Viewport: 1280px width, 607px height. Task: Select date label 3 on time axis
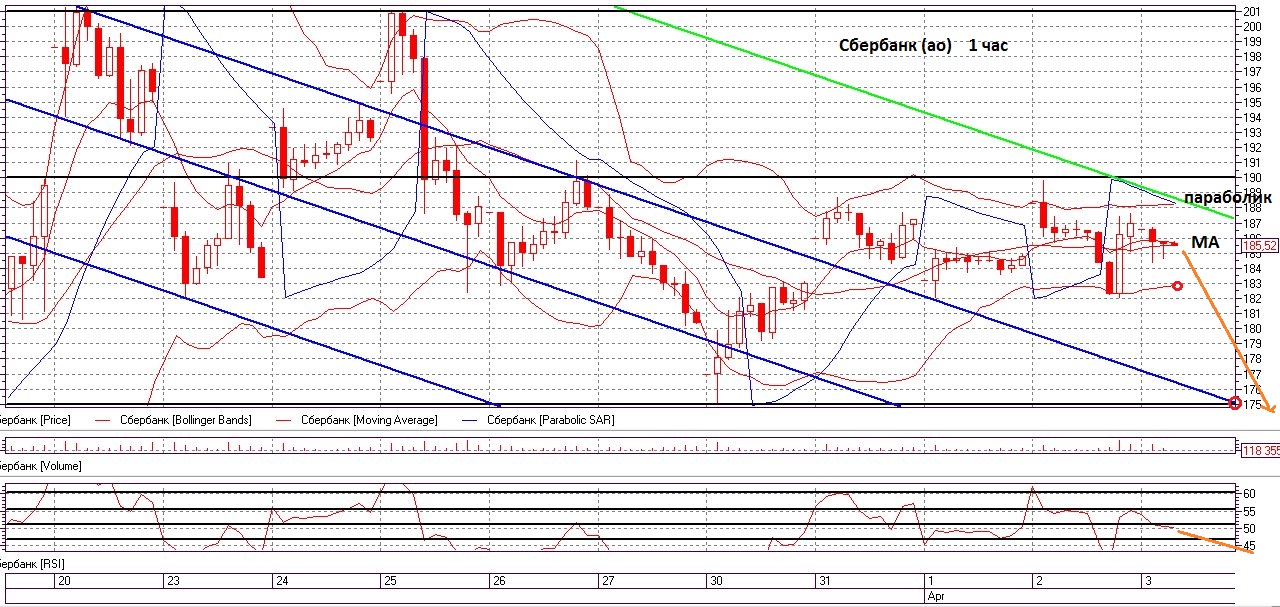pyautogui.click(x=1147, y=581)
